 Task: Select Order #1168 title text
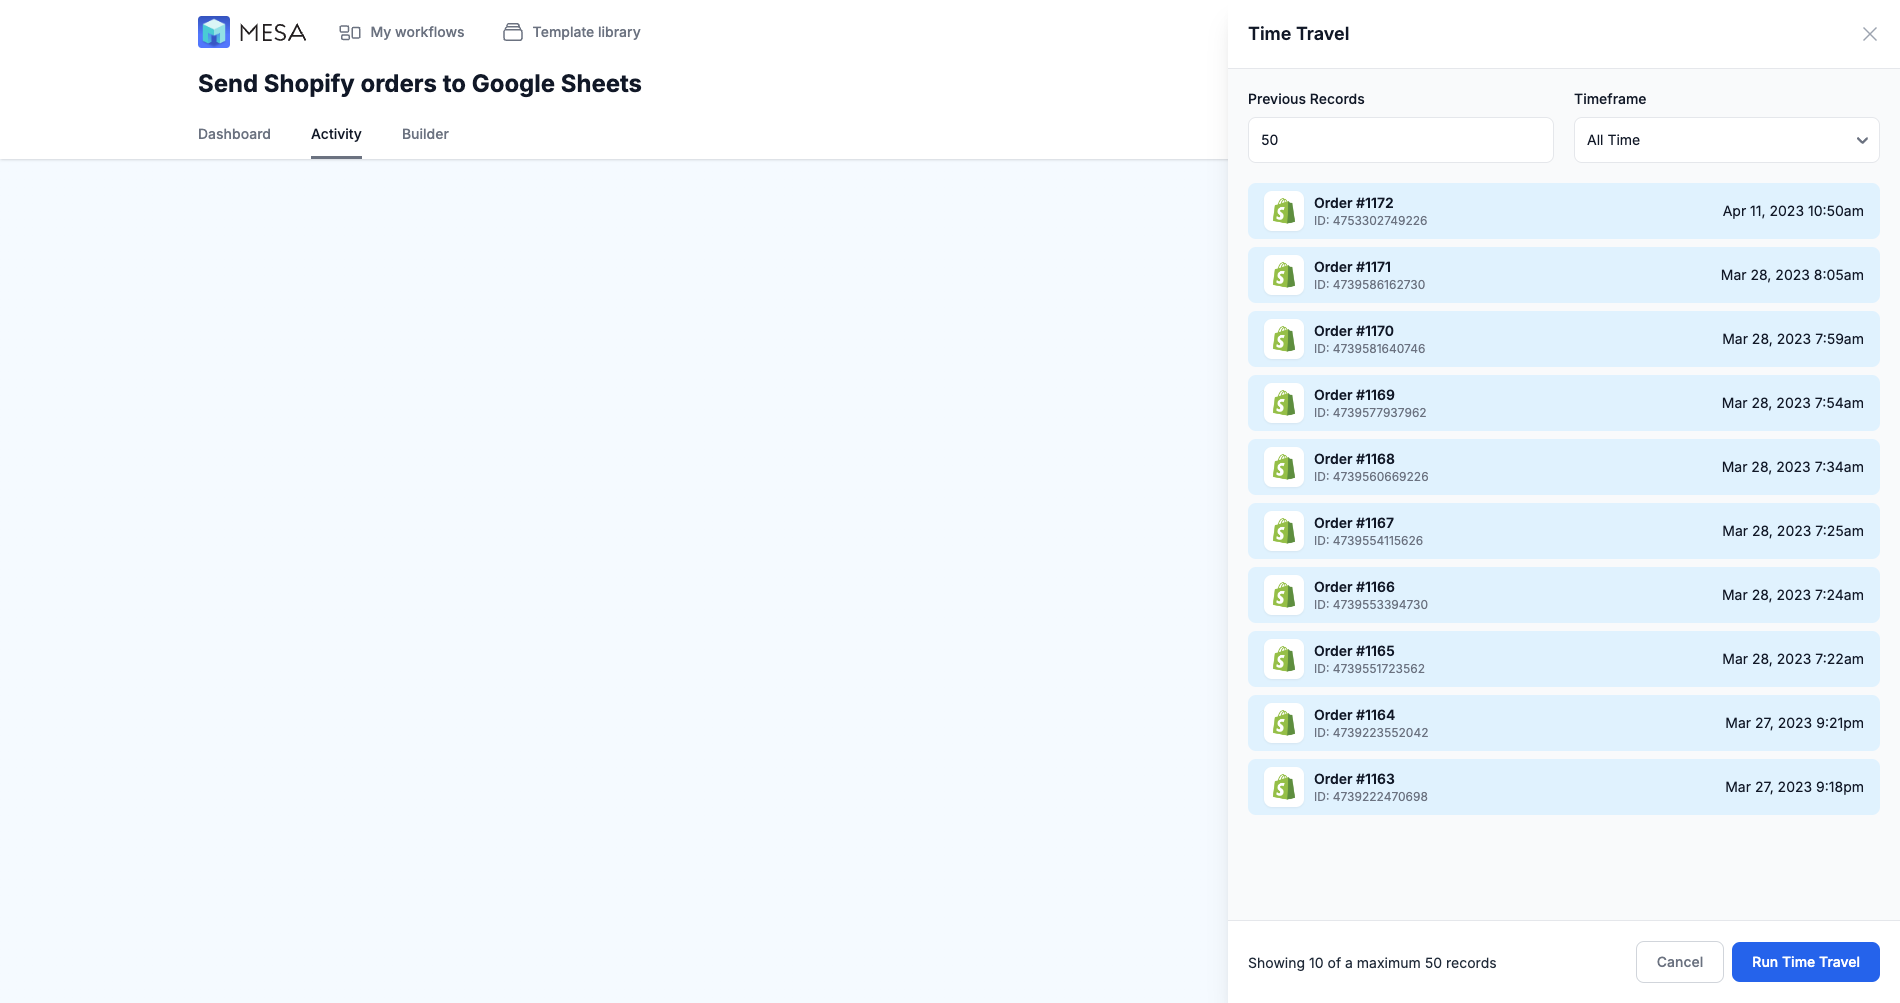[1354, 459]
